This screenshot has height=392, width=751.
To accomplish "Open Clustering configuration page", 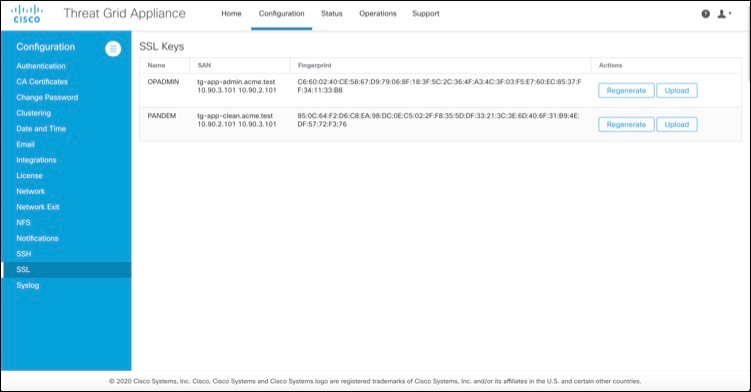I will tap(34, 113).
